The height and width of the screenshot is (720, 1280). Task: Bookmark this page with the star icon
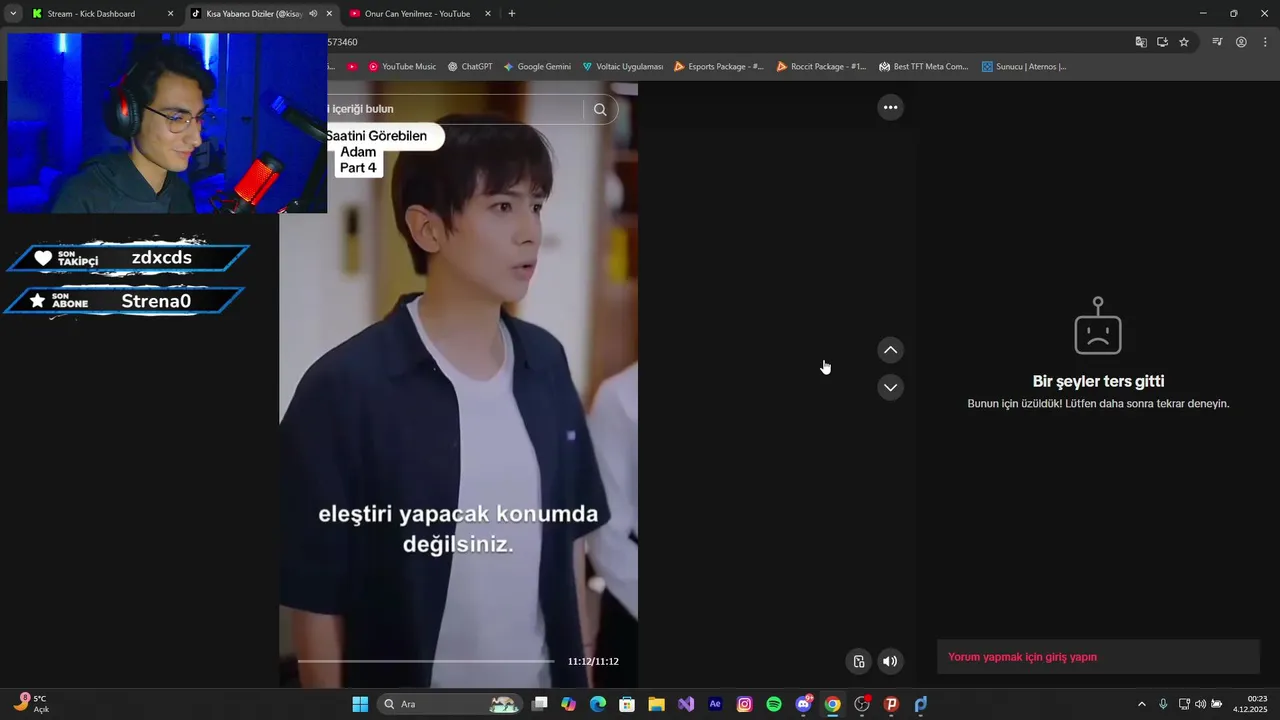pos(1184,42)
